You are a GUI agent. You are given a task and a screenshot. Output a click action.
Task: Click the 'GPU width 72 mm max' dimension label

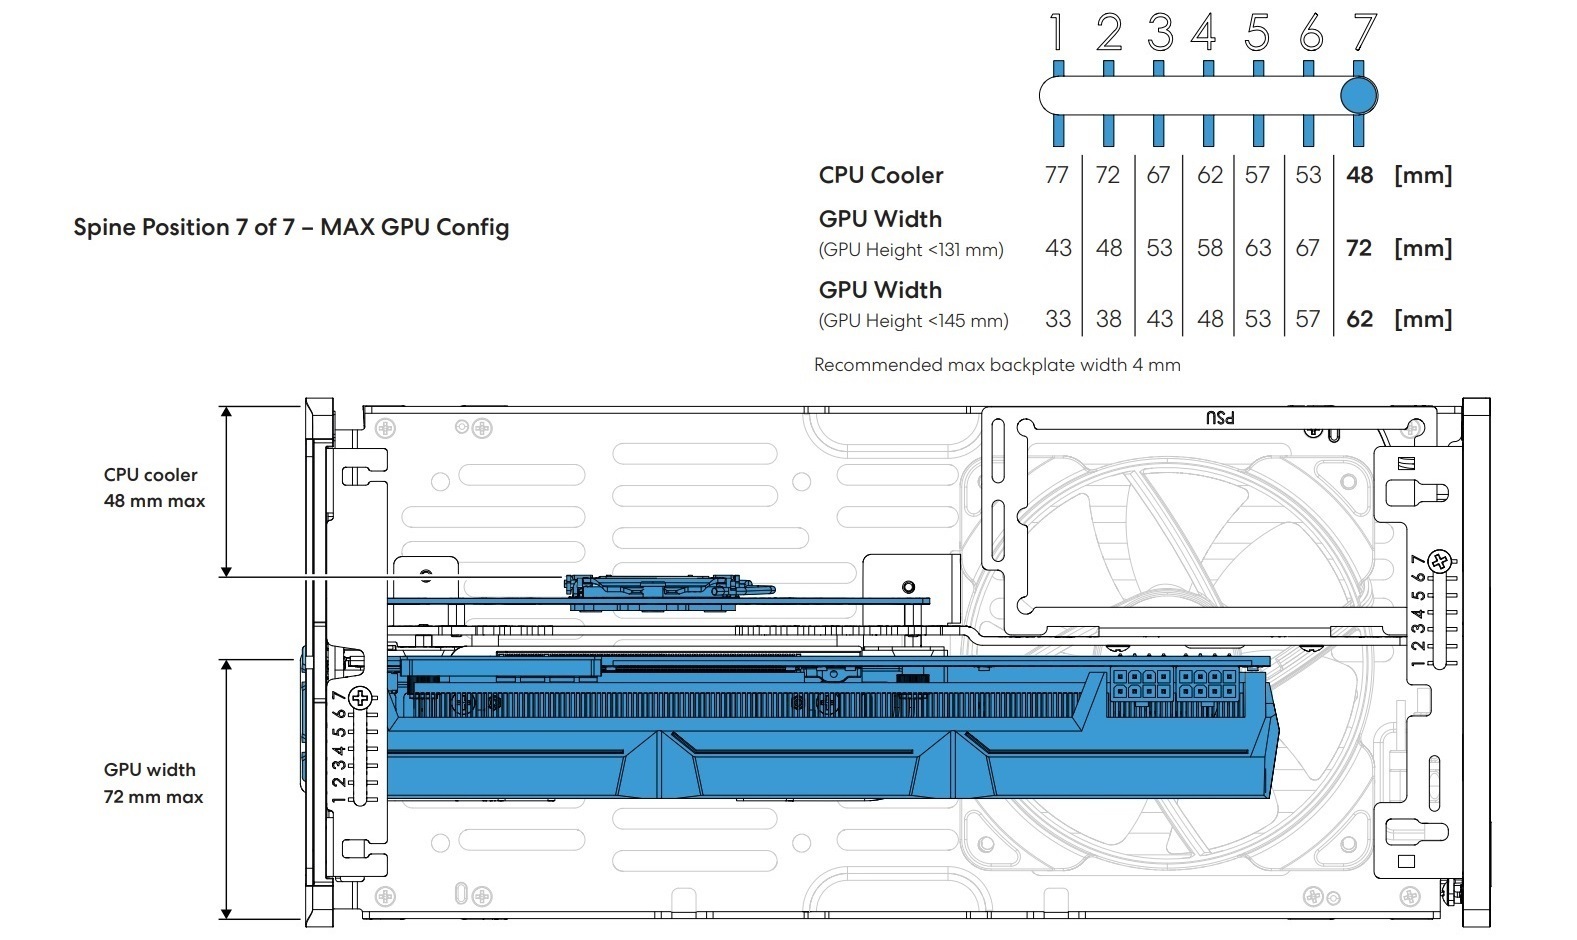click(153, 783)
